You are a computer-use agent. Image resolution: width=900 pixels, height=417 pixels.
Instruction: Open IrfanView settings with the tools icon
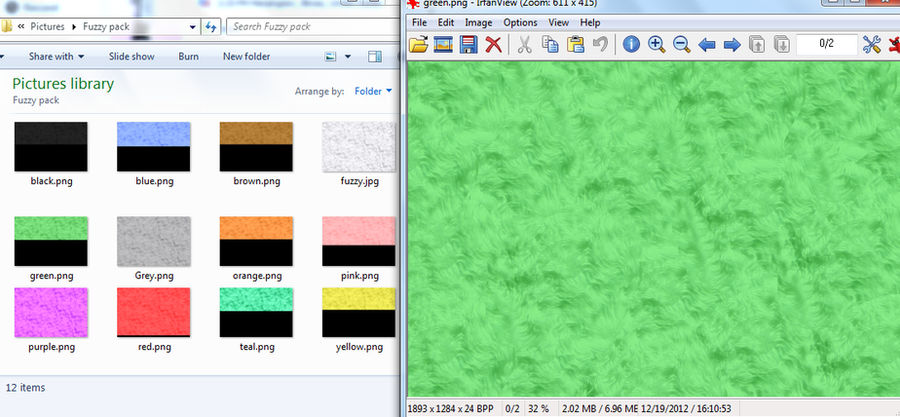[871, 45]
